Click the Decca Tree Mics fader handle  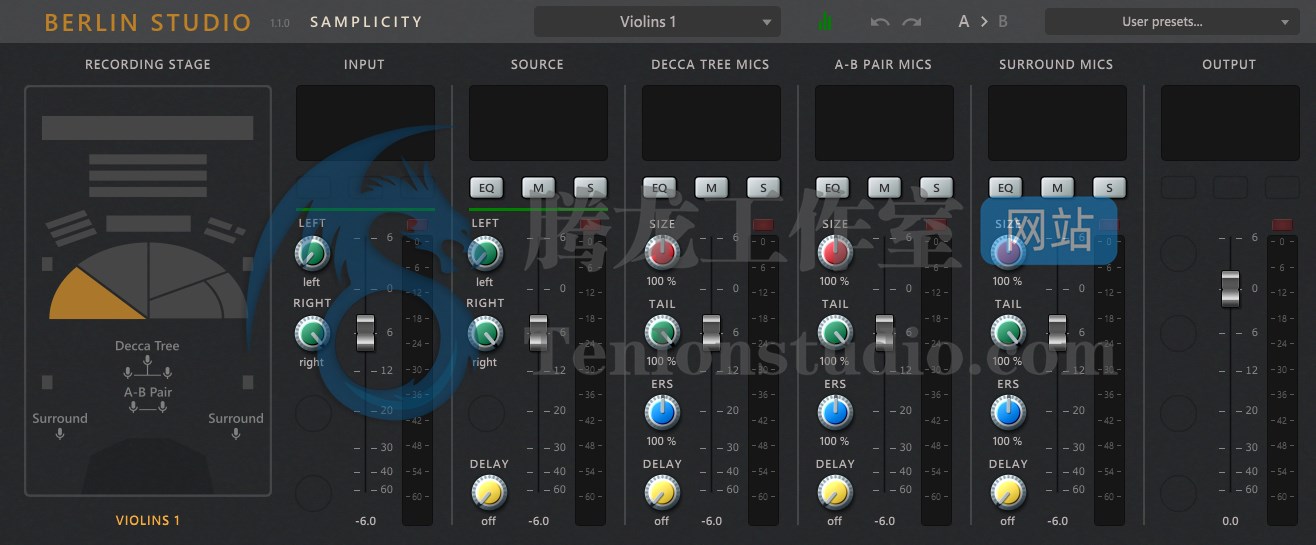click(712, 332)
